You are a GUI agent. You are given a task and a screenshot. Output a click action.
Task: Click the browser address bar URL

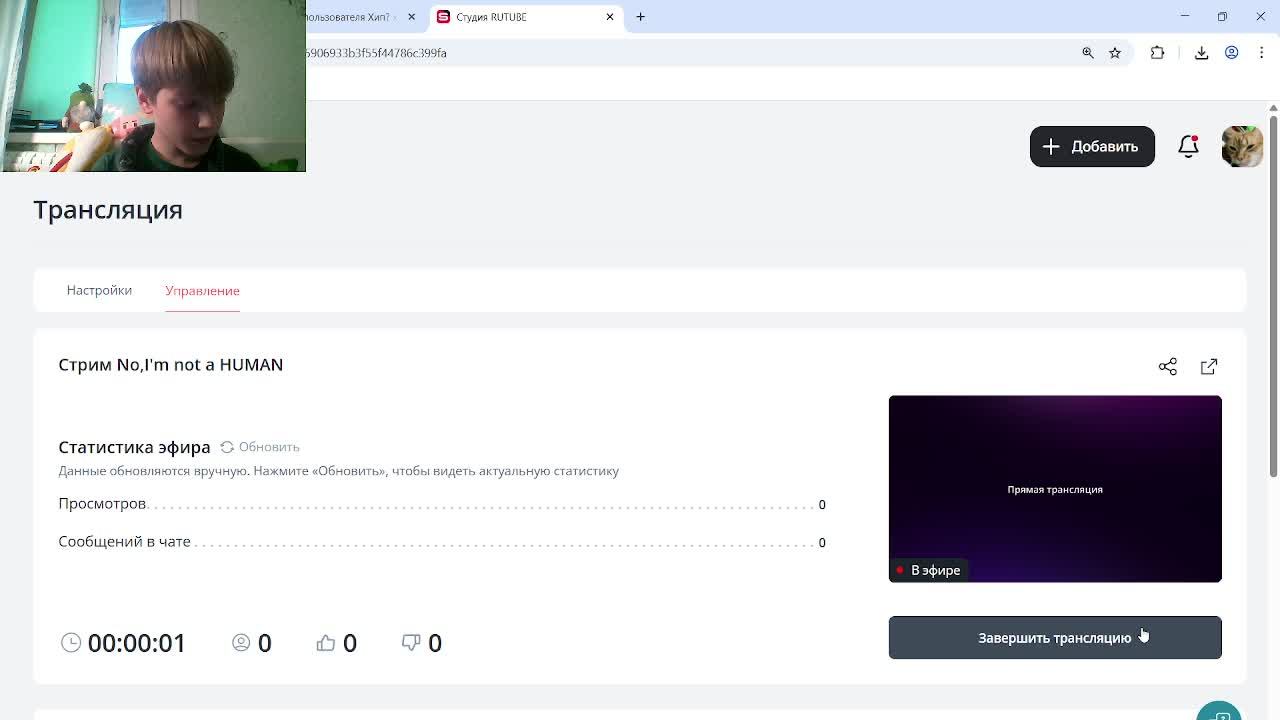click(376, 53)
